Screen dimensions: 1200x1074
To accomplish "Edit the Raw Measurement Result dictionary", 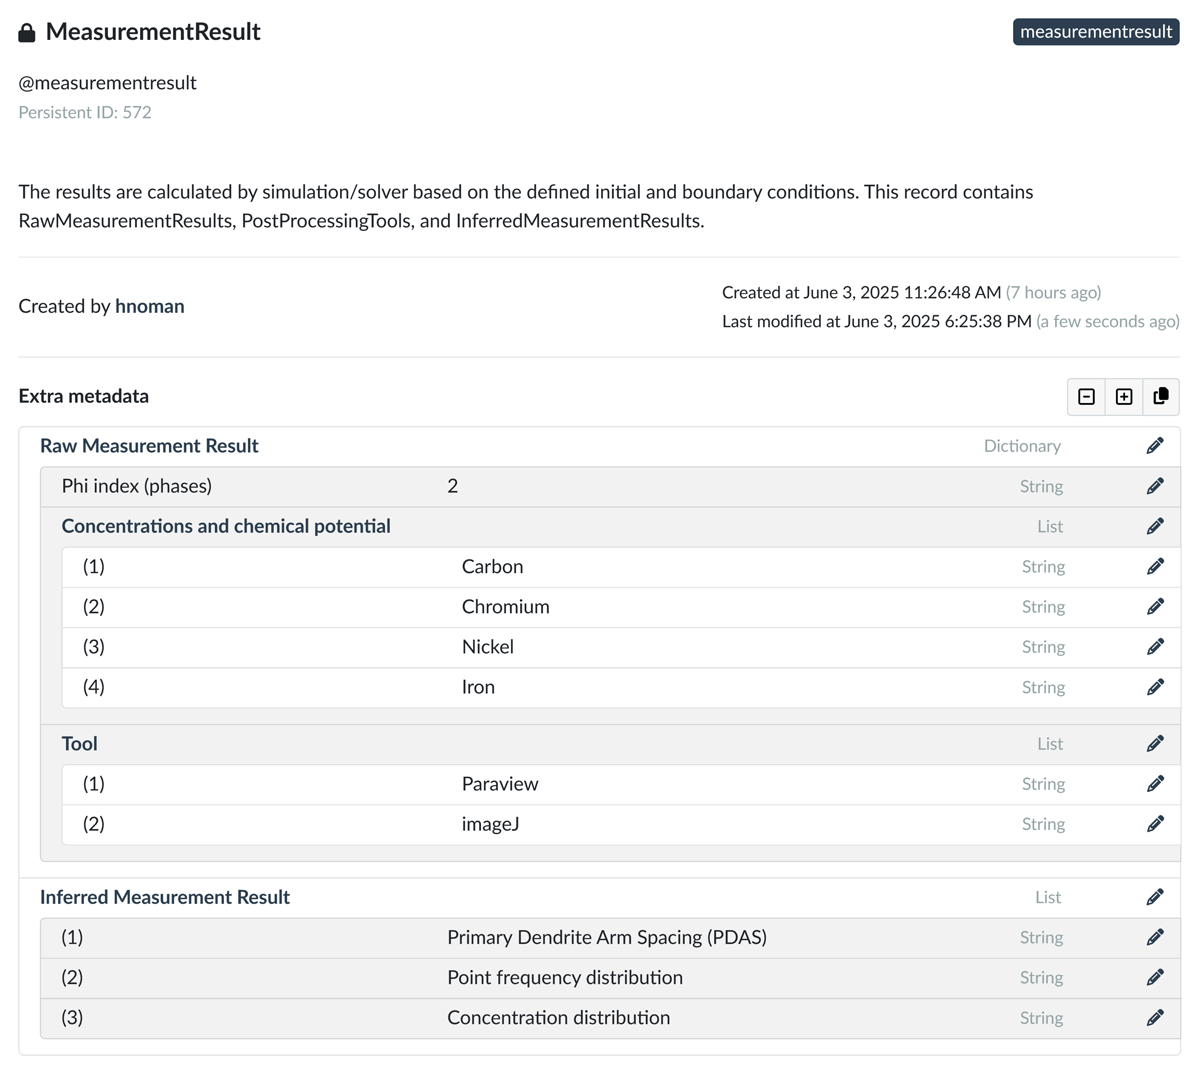I will tap(1155, 446).
